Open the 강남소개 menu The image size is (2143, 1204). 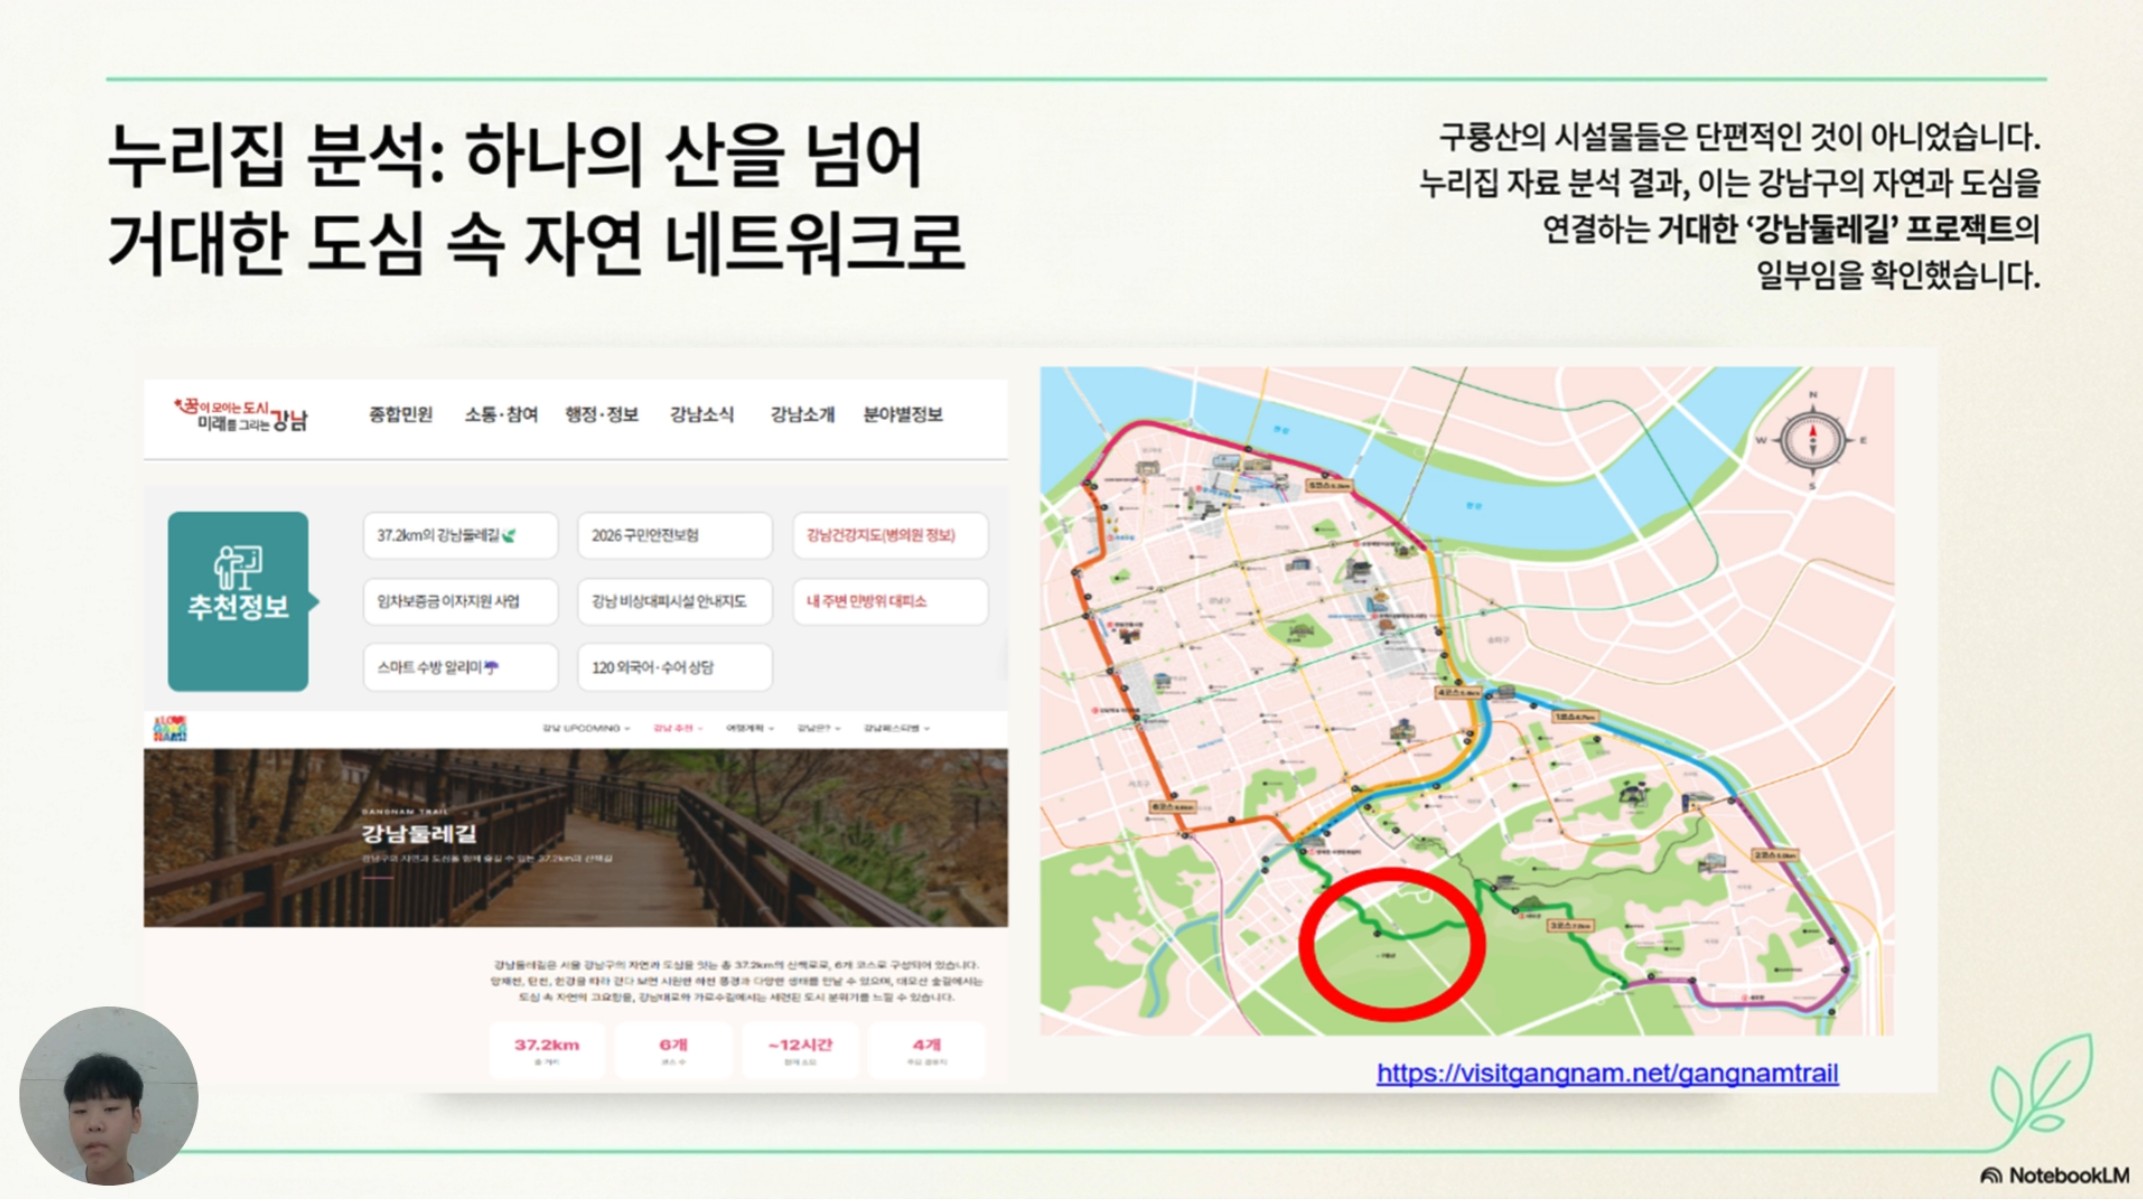tap(801, 414)
